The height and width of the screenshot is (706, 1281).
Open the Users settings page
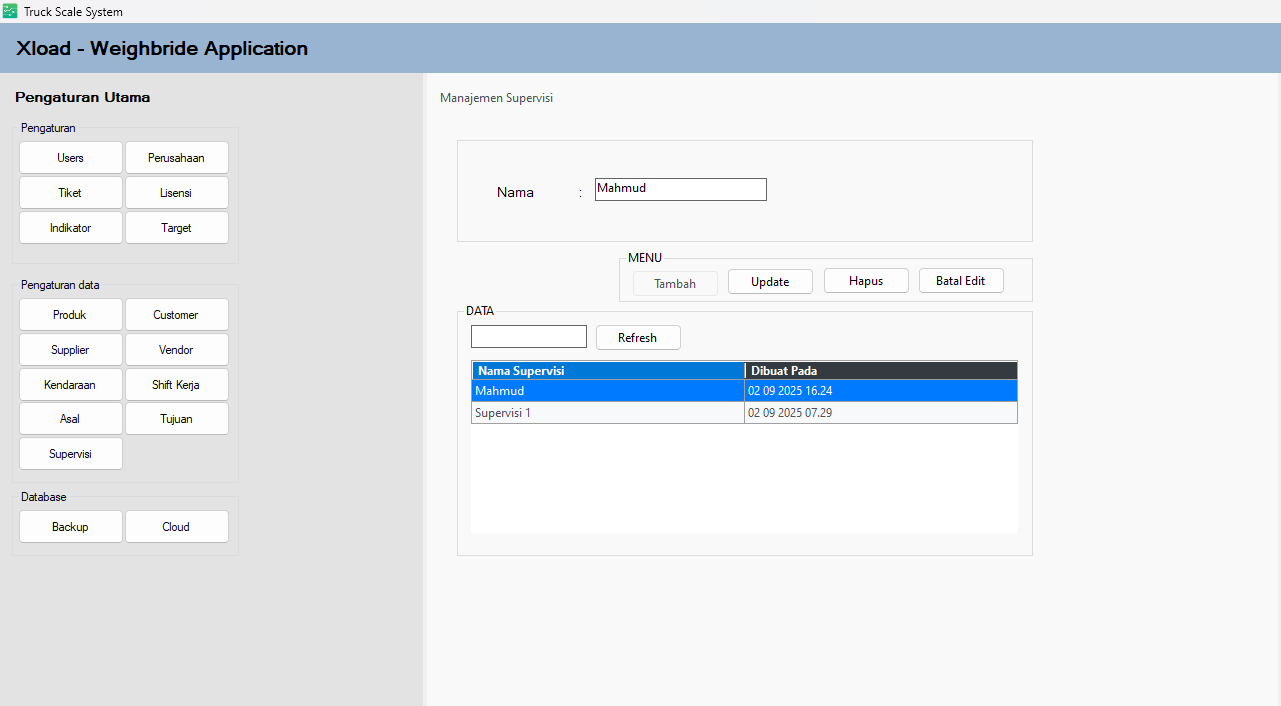[71, 158]
